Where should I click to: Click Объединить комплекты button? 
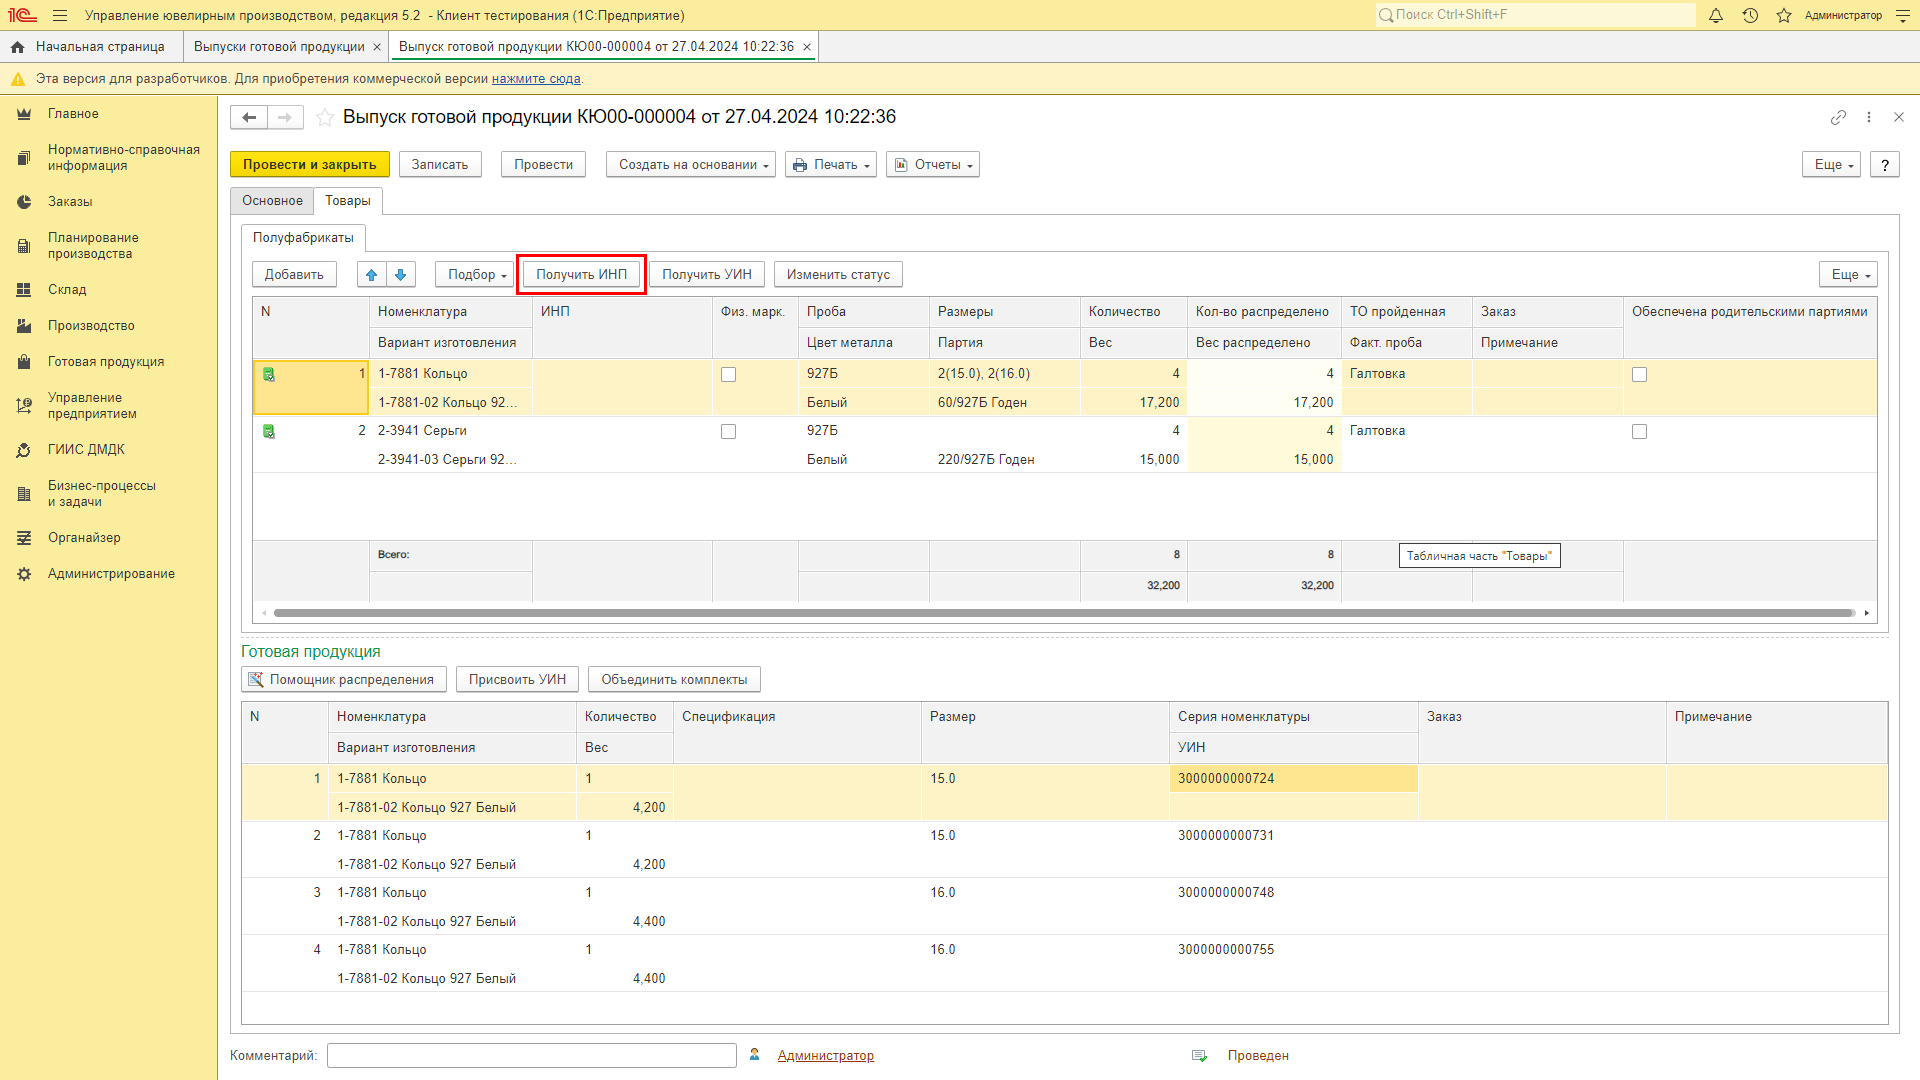(674, 680)
